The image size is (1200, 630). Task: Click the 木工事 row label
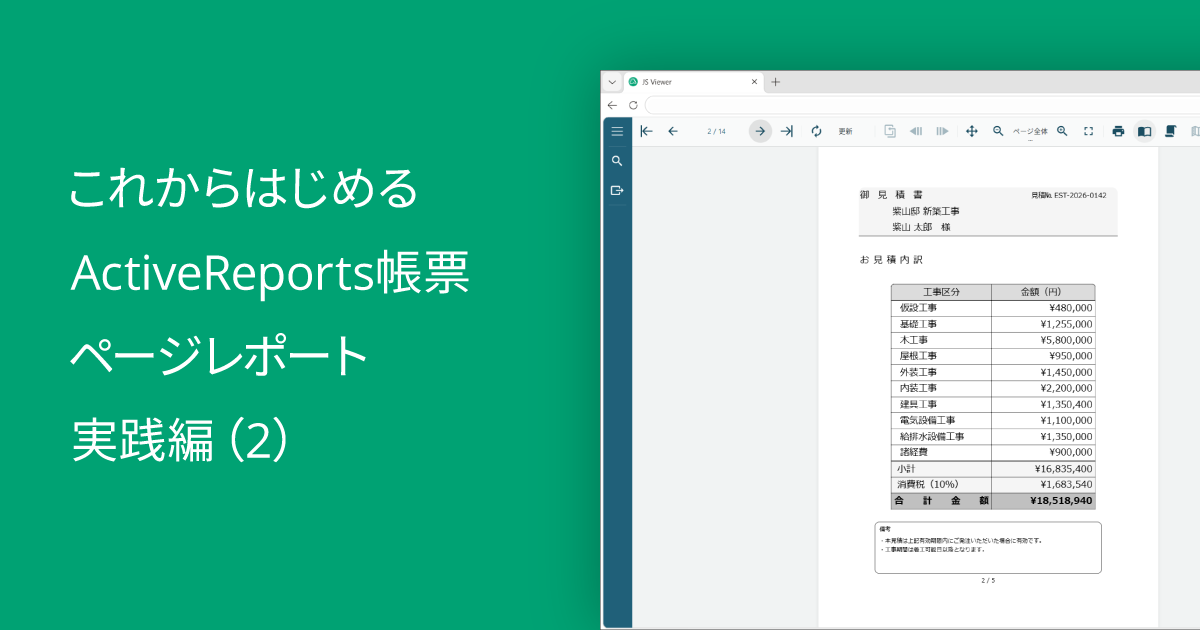coord(913,340)
